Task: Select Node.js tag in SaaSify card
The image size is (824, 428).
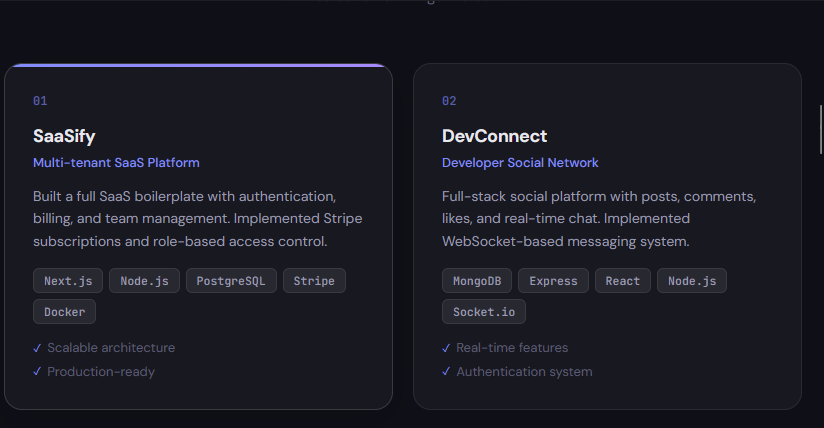Action: 144,281
